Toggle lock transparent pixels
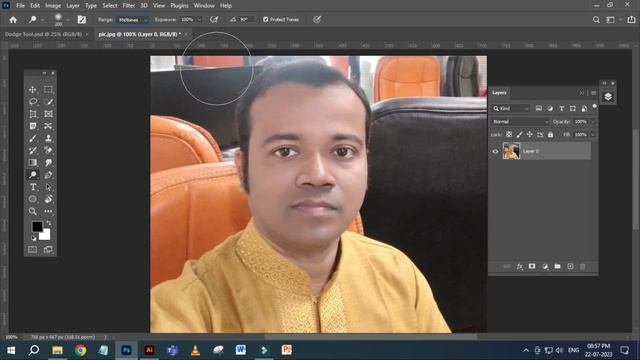Screen dimensions: 640x360 (x=509, y=134)
